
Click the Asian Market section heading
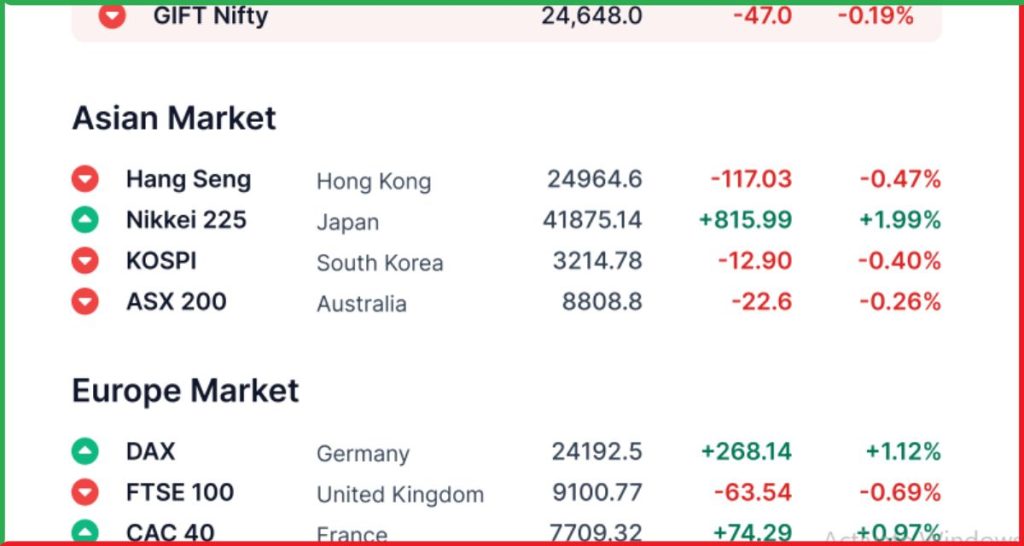[x=174, y=119]
